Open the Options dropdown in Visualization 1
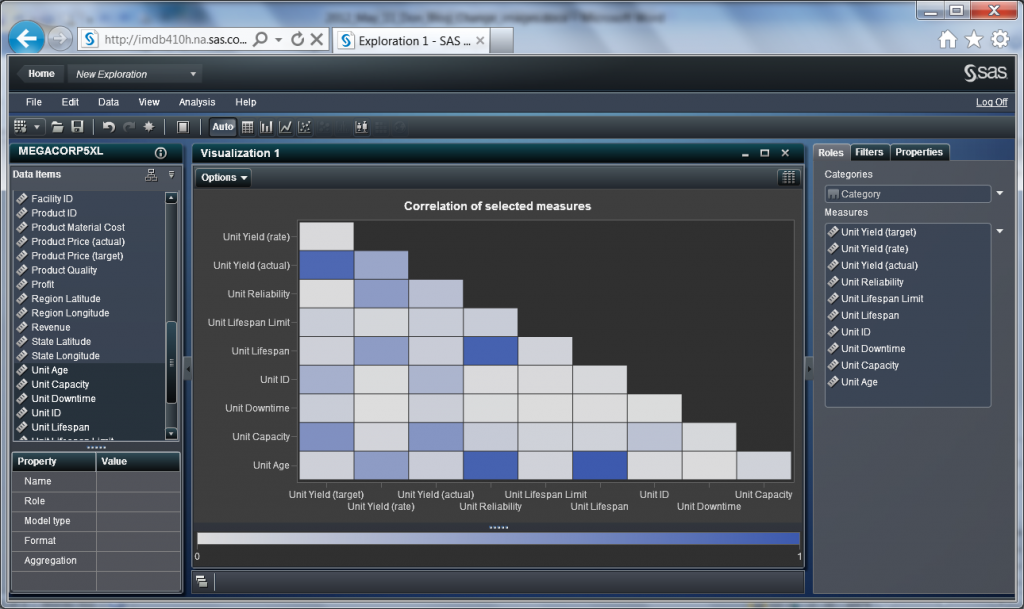Image resolution: width=1024 pixels, height=609 pixels. [223, 178]
